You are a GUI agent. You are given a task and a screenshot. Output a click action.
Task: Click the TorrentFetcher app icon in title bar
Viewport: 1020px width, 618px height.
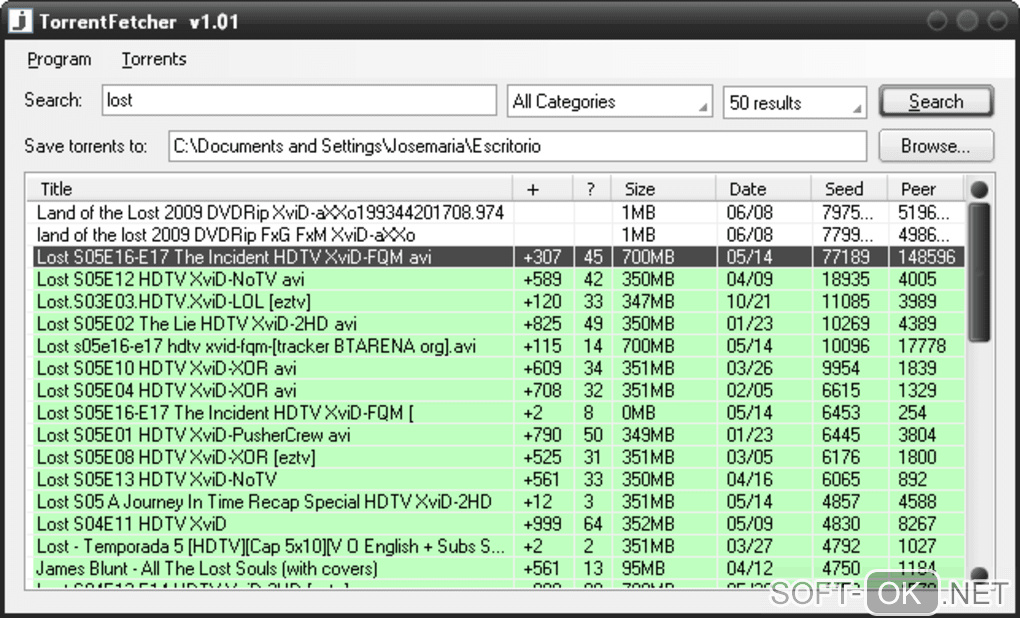[x=20, y=20]
